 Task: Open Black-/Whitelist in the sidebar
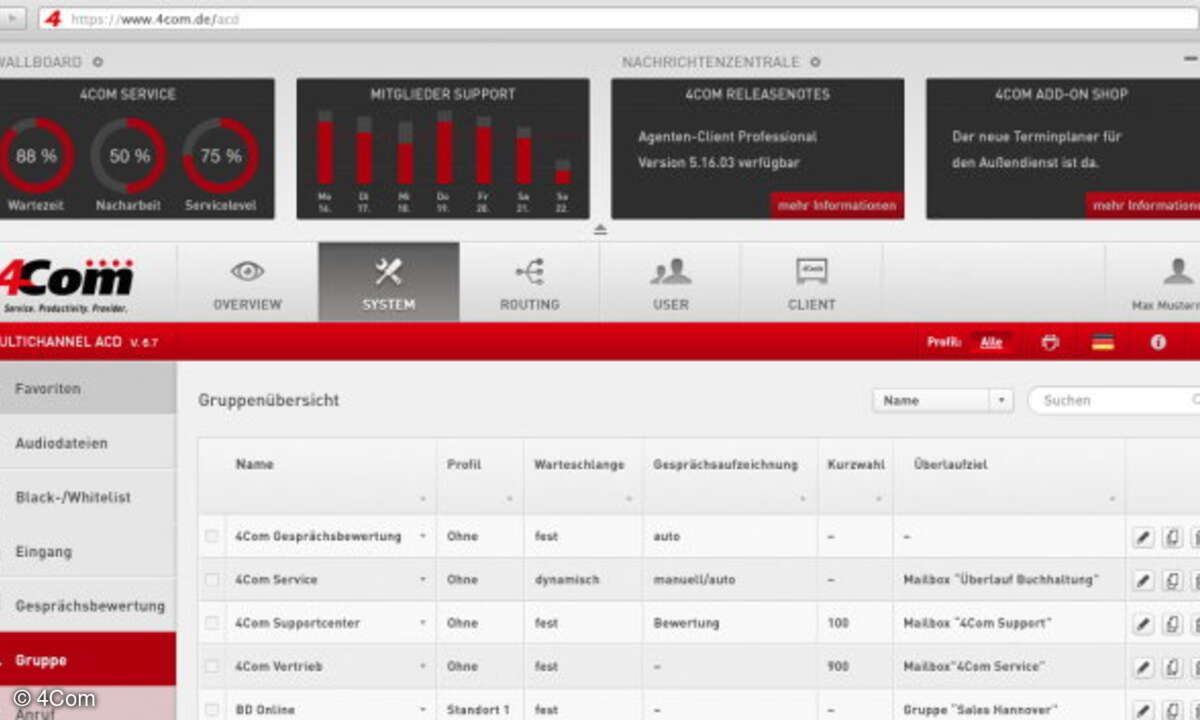coord(88,497)
